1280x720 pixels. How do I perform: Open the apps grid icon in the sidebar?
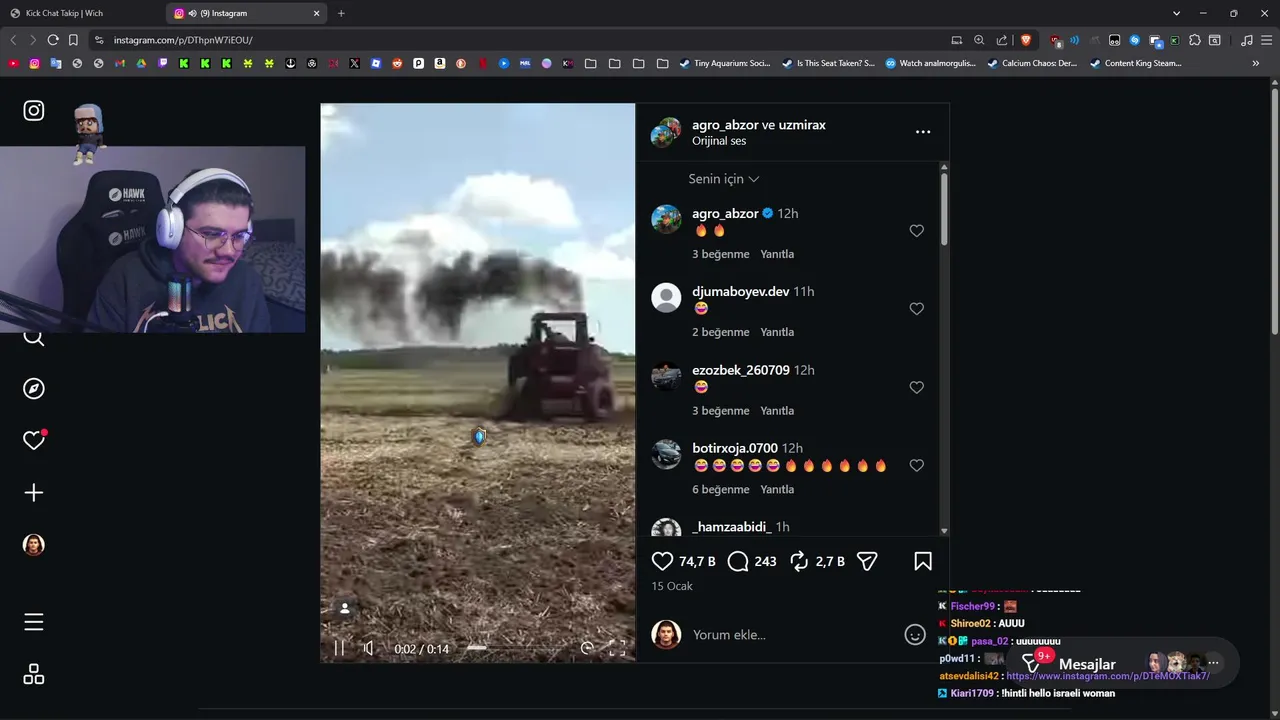coord(34,675)
